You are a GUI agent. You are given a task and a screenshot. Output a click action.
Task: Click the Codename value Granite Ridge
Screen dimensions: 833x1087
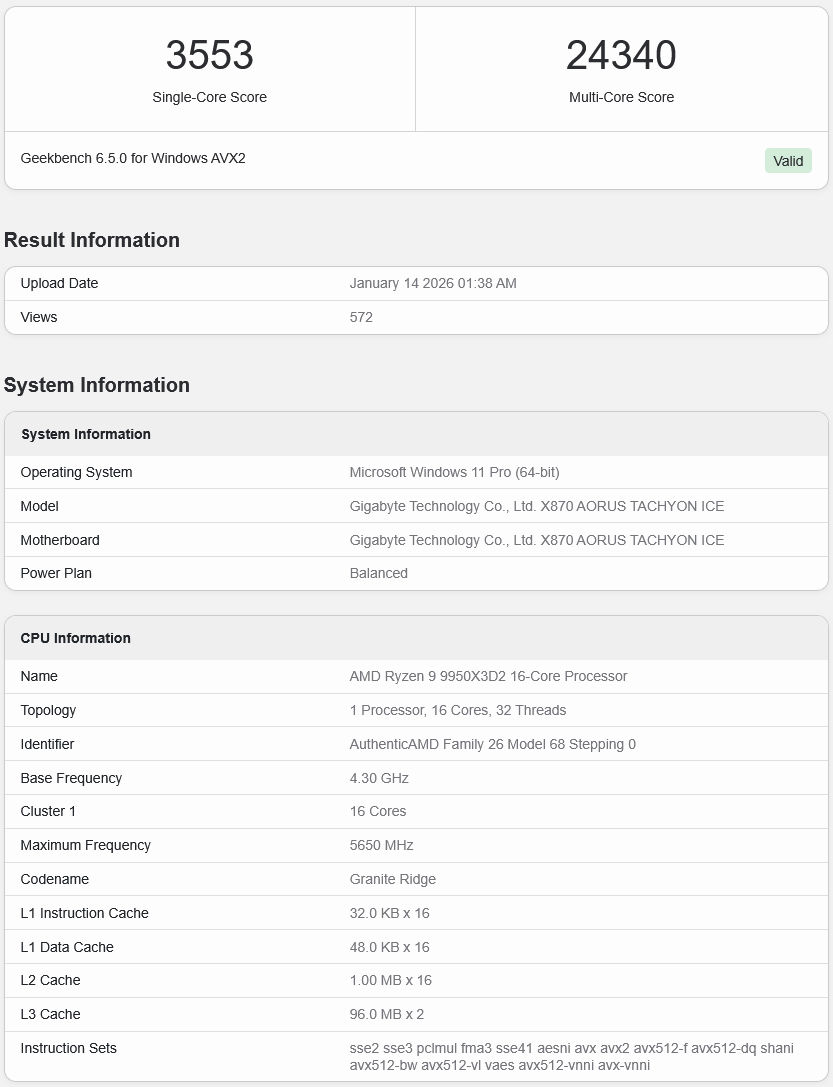click(393, 879)
